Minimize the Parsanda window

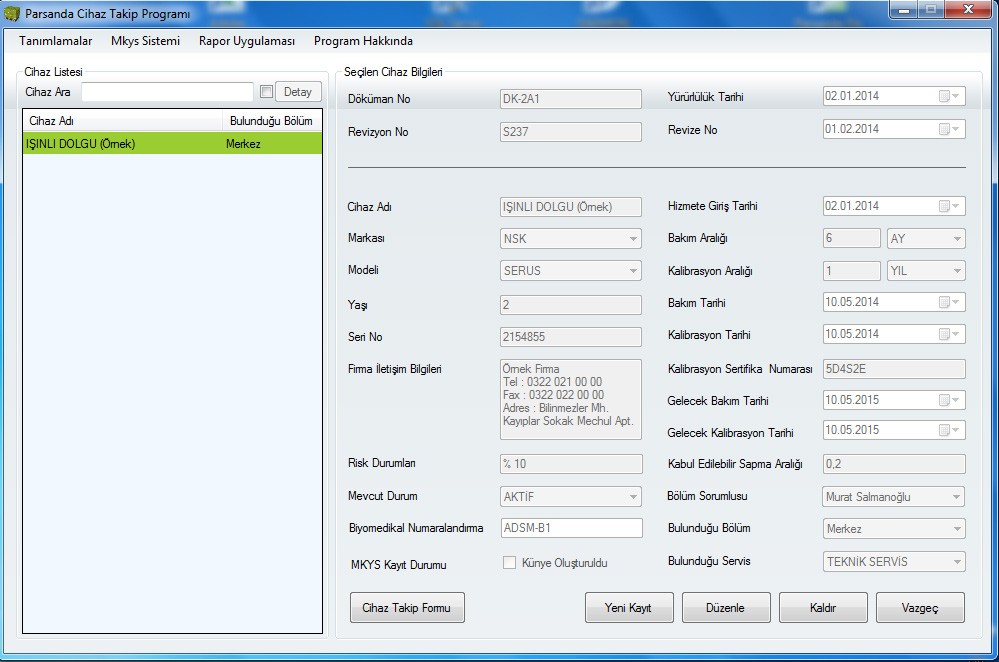tap(903, 10)
